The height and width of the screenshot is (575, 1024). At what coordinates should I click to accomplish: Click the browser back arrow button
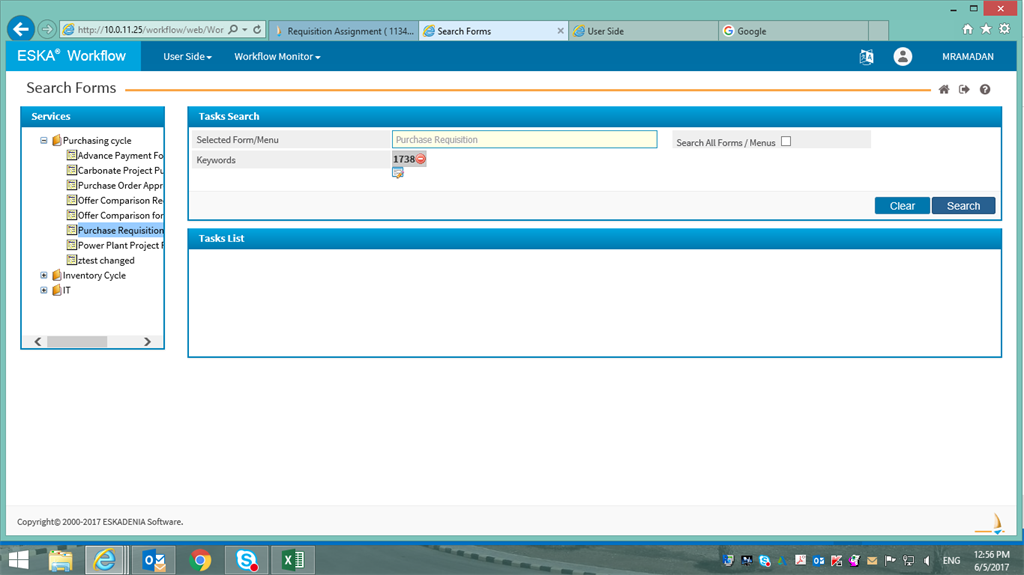click(x=21, y=29)
